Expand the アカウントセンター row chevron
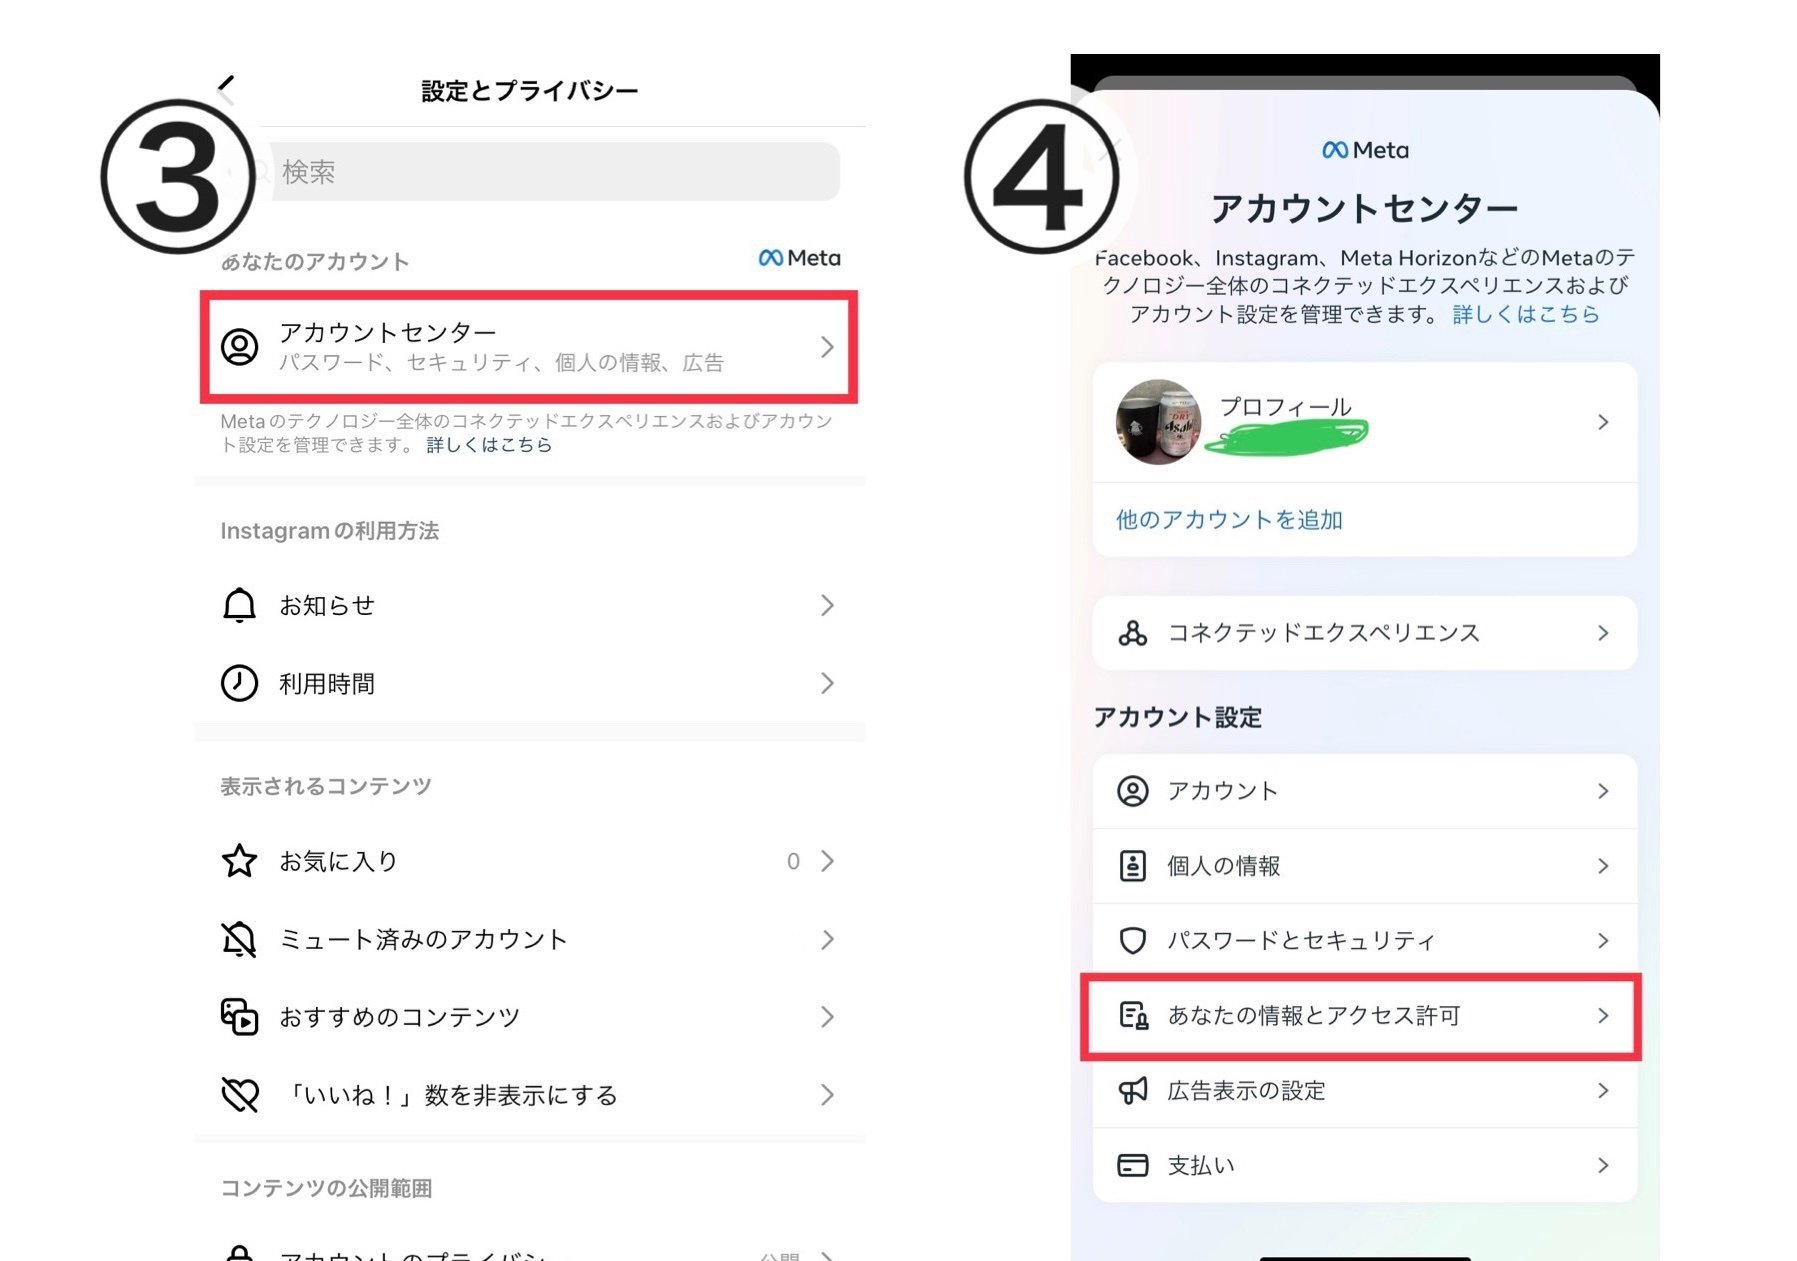This screenshot has width=1797, height=1261. 826,348
